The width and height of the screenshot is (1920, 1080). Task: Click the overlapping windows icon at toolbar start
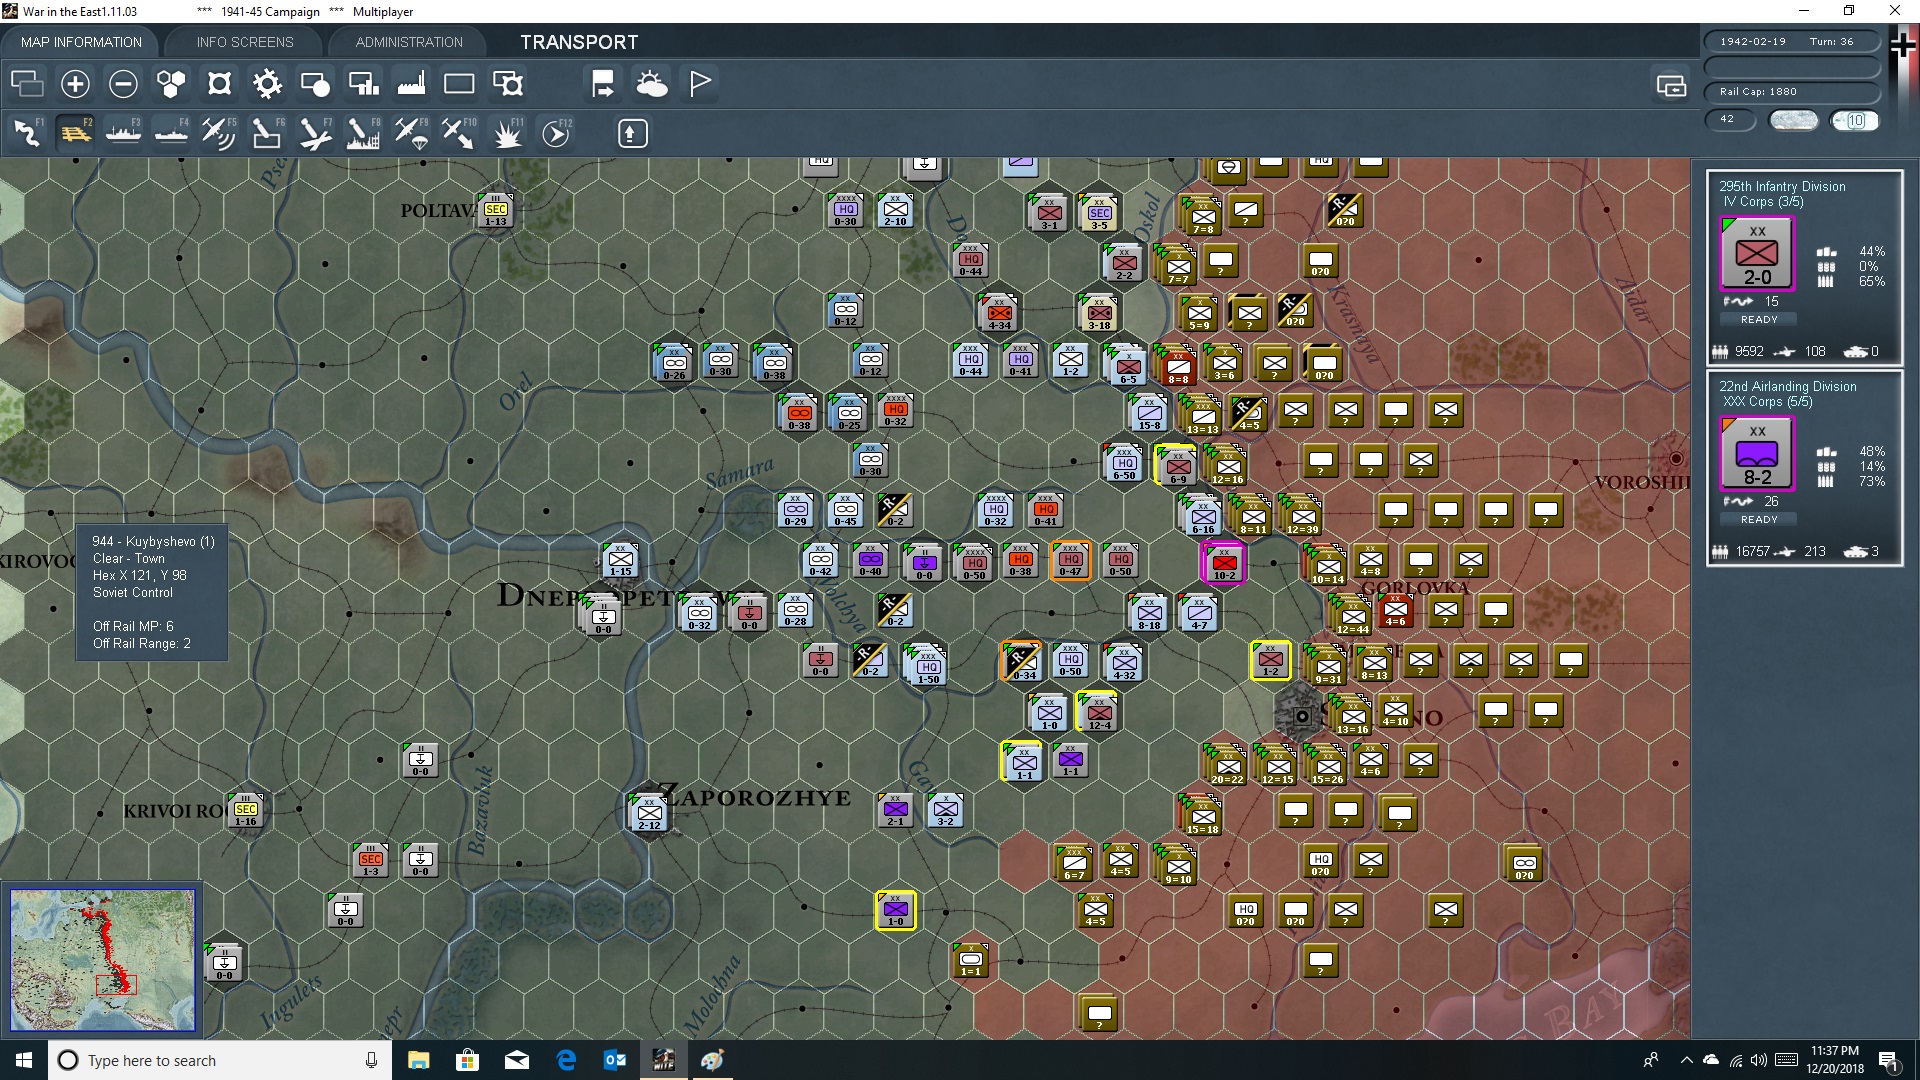pyautogui.click(x=27, y=84)
